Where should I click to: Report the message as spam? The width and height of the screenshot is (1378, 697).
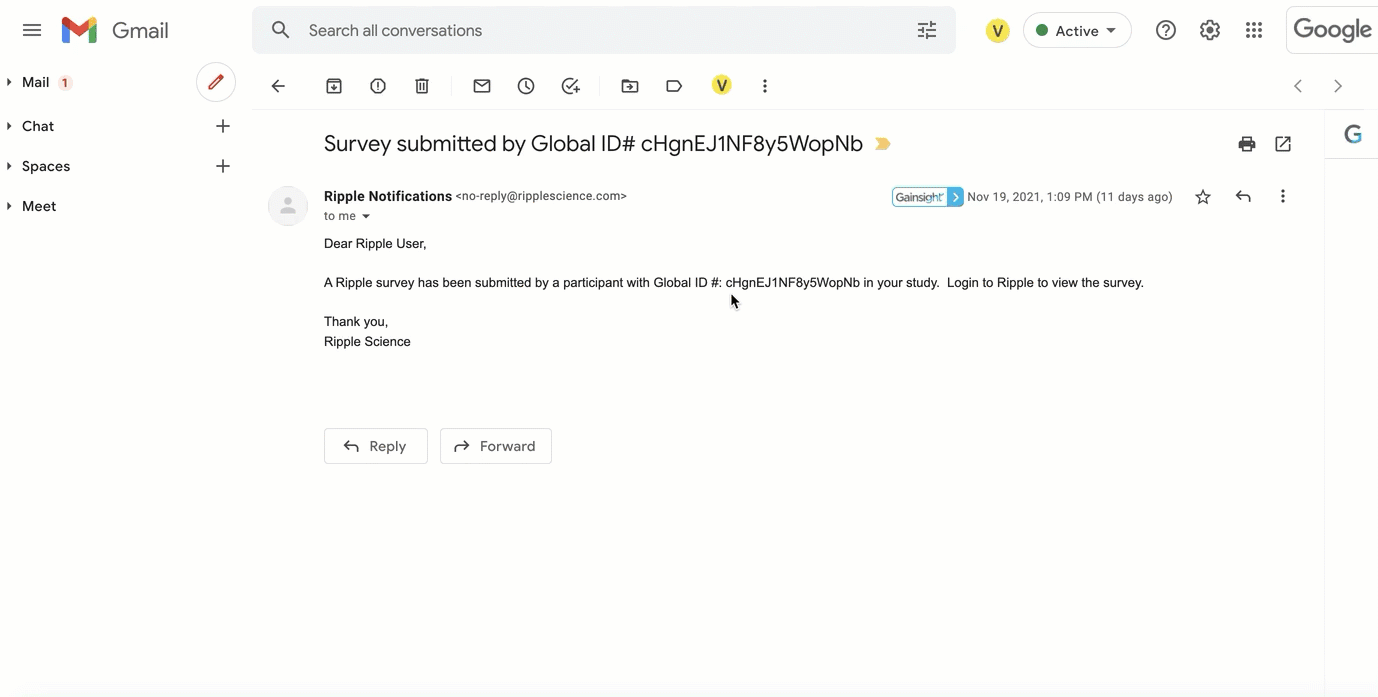click(x=378, y=86)
